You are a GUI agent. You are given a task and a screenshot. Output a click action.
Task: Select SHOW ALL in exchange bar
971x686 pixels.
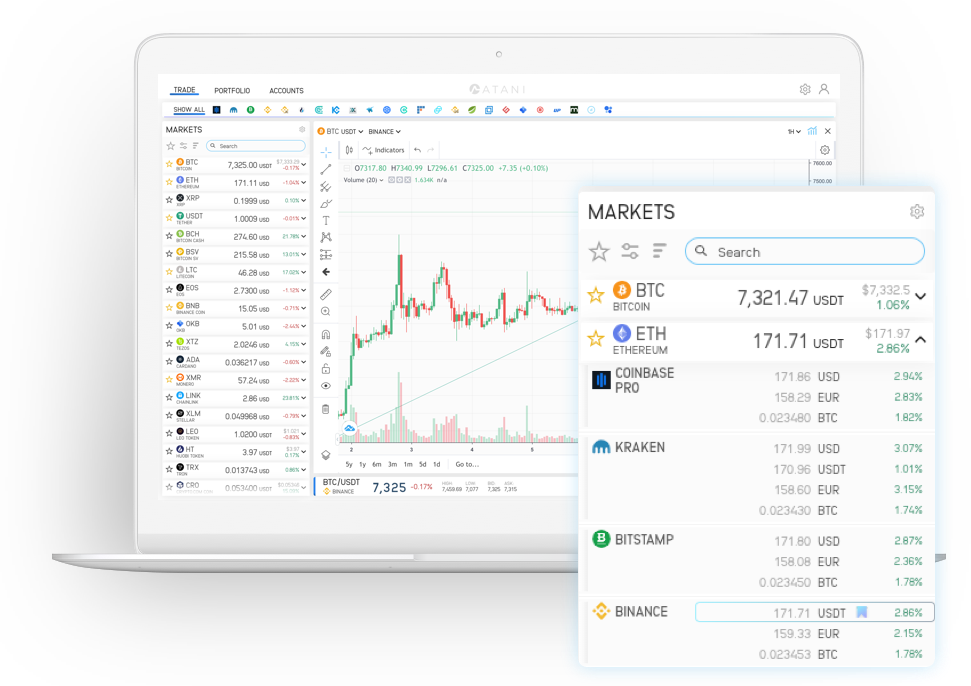189,110
